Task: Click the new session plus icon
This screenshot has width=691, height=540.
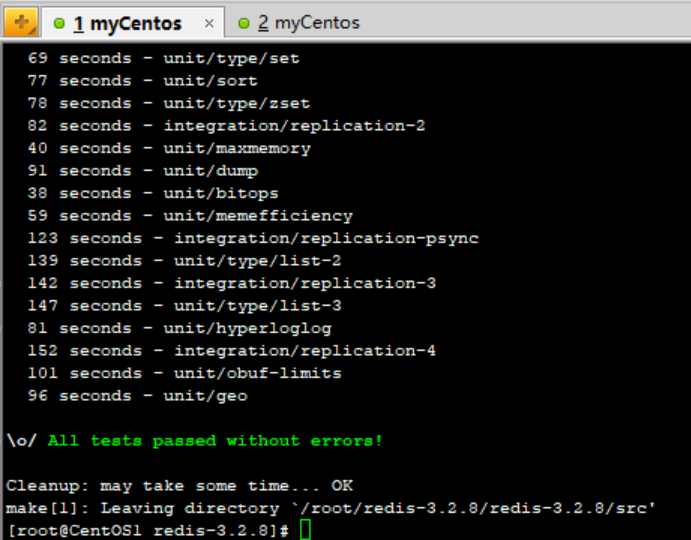Action: click(x=21, y=21)
